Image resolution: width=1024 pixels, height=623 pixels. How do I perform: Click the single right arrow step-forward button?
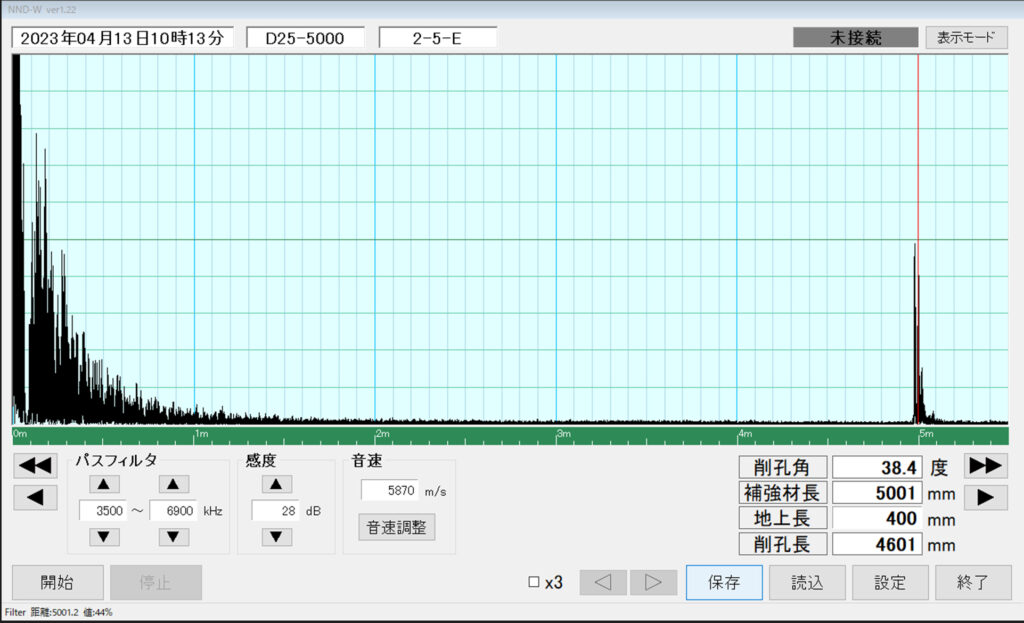(985, 497)
